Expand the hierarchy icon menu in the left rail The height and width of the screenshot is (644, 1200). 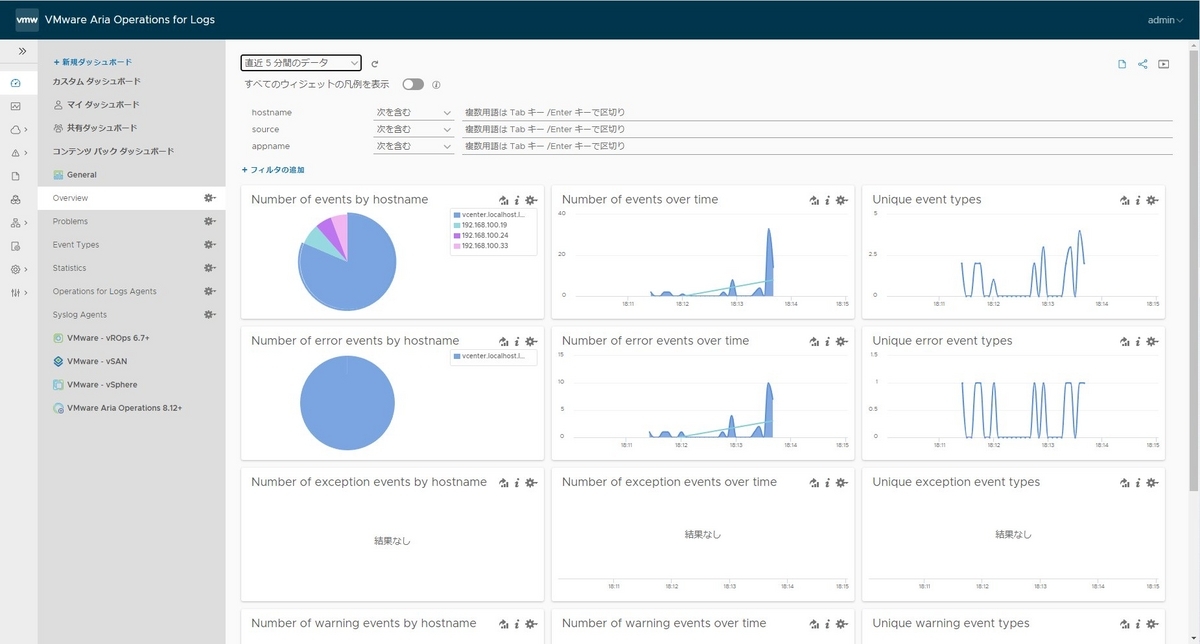[17, 222]
